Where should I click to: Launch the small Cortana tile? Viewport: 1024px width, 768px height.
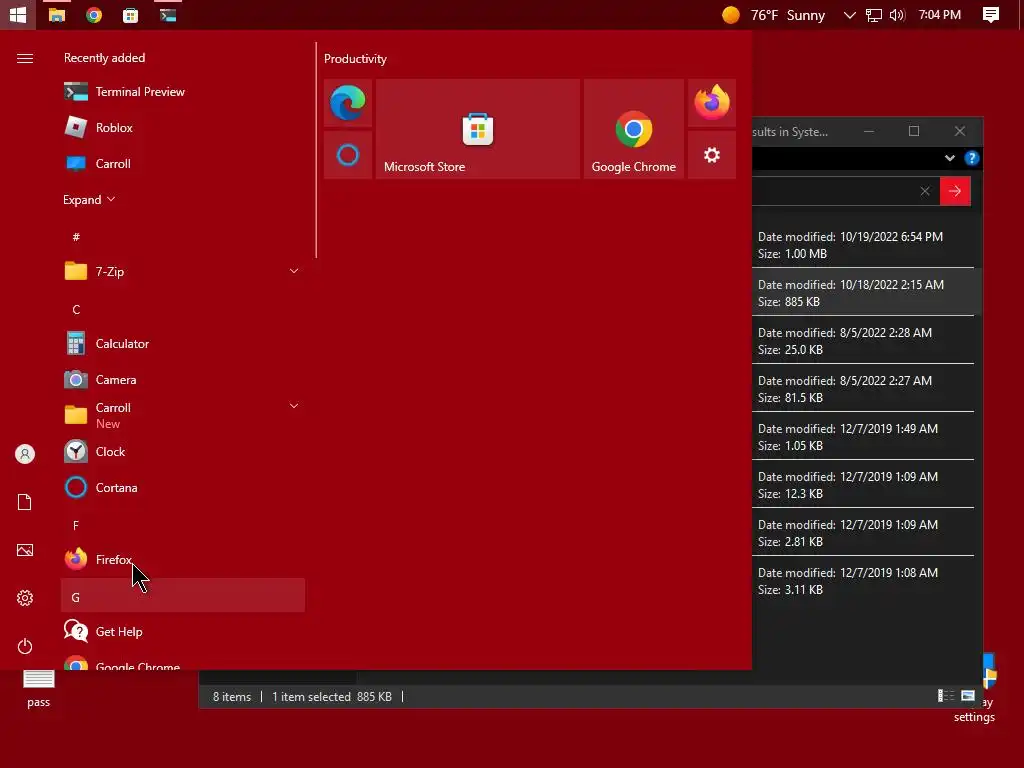(x=348, y=155)
